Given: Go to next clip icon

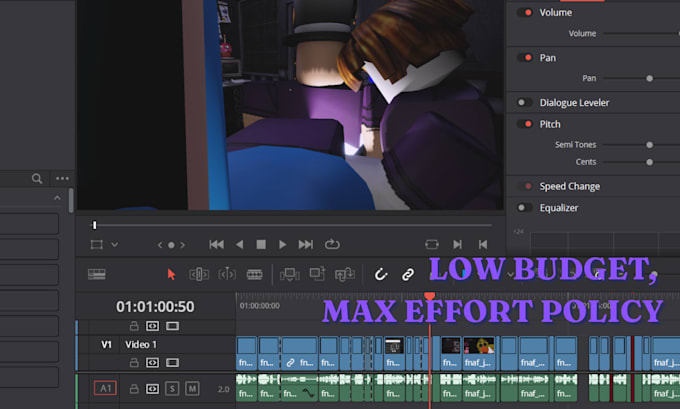Looking at the screenshot, I should (458, 245).
